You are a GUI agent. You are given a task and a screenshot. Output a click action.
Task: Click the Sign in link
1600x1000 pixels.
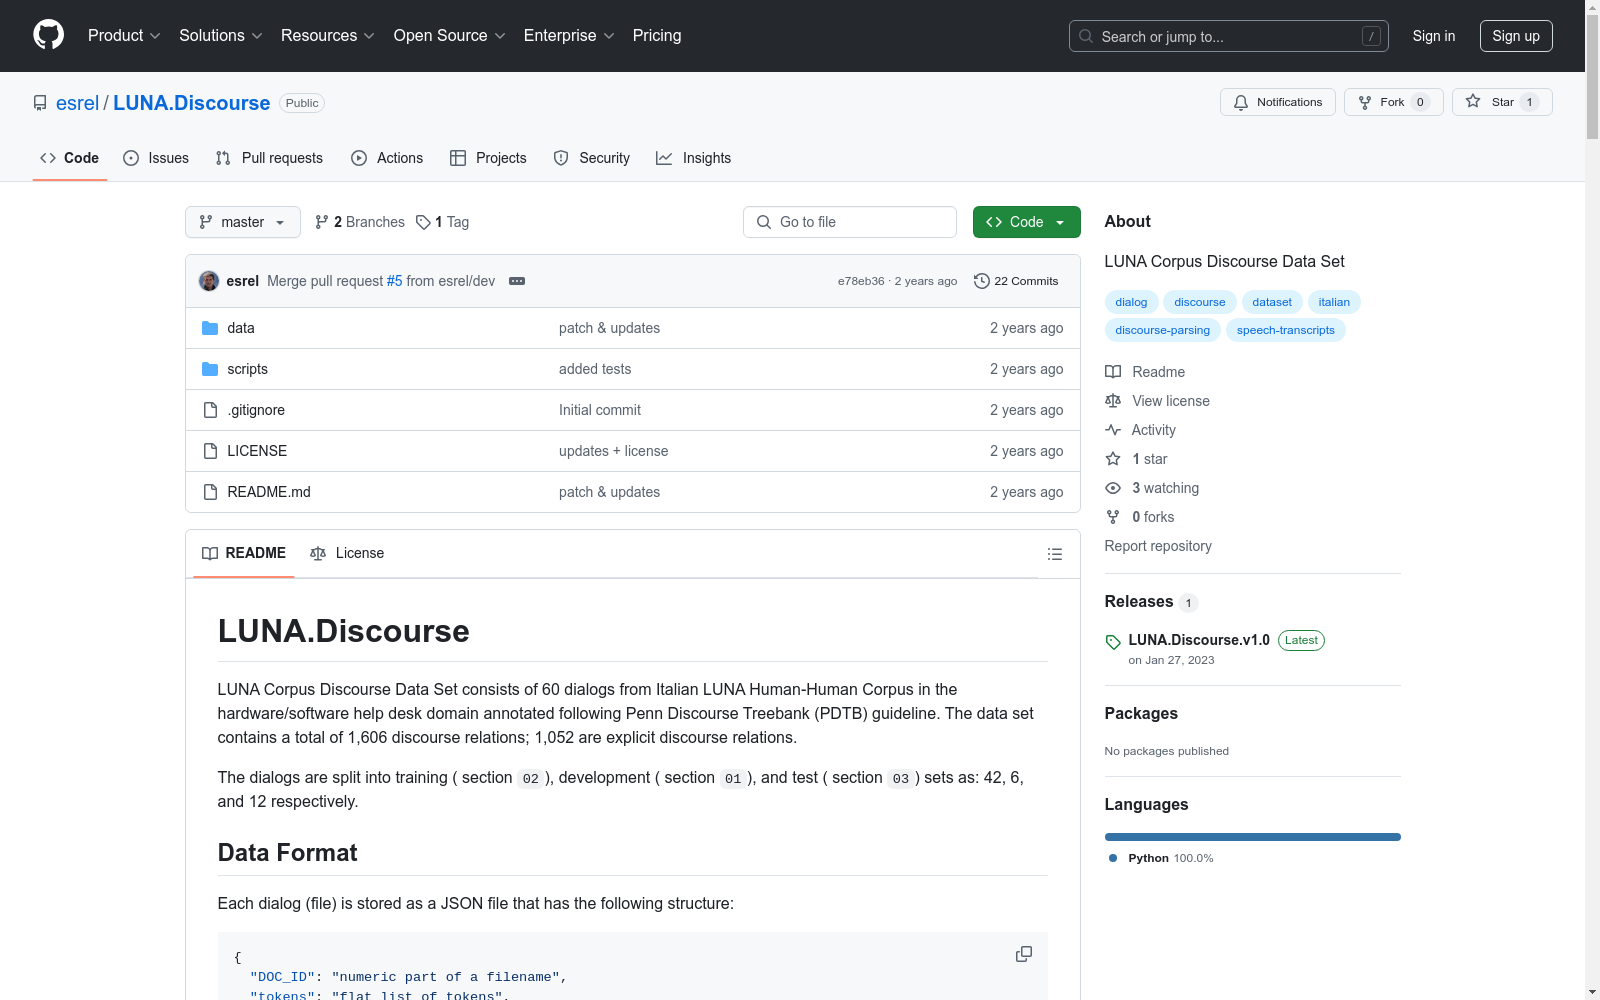pos(1434,36)
